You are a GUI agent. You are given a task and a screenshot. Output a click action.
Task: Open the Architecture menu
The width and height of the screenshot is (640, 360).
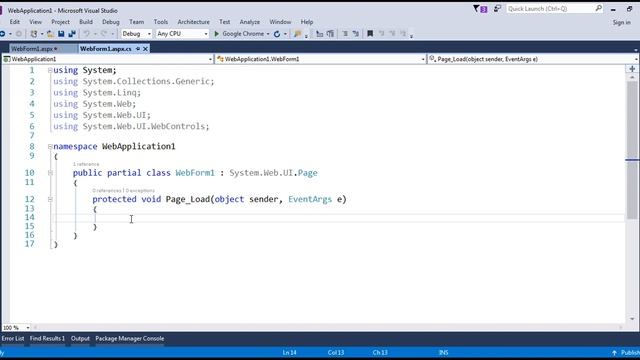pos(193,22)
